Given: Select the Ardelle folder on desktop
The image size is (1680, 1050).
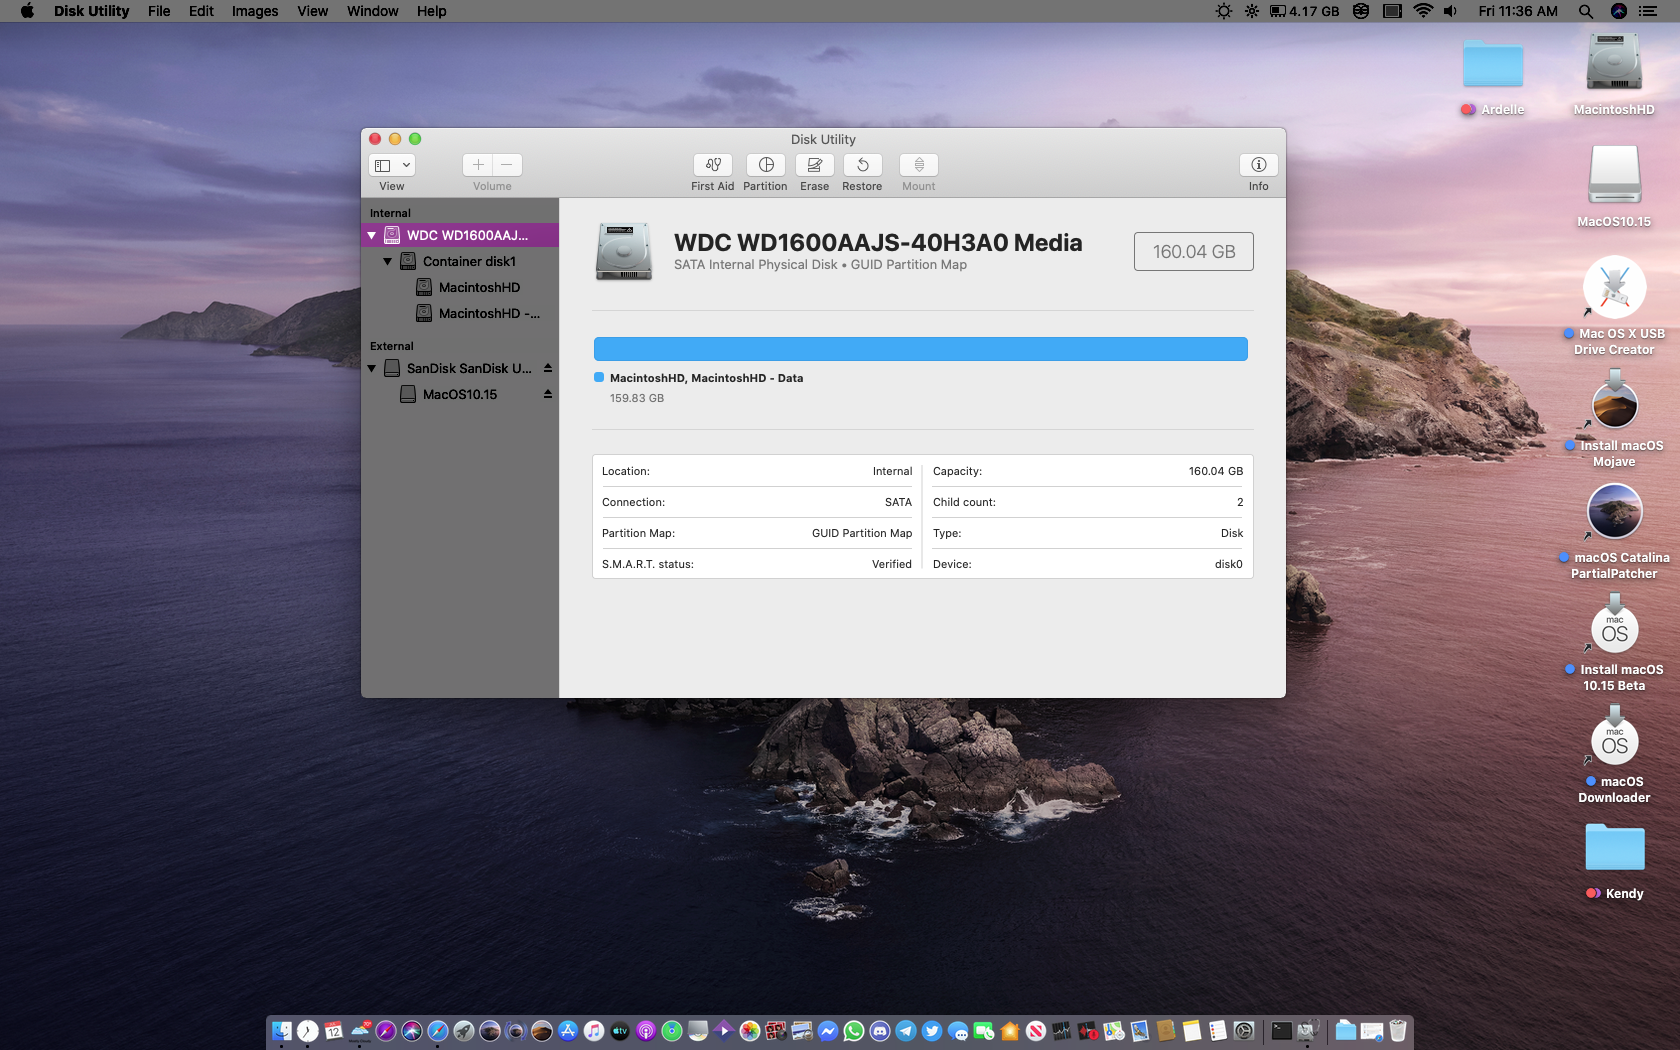Looking at the screenshot, I should [1493, 64].
